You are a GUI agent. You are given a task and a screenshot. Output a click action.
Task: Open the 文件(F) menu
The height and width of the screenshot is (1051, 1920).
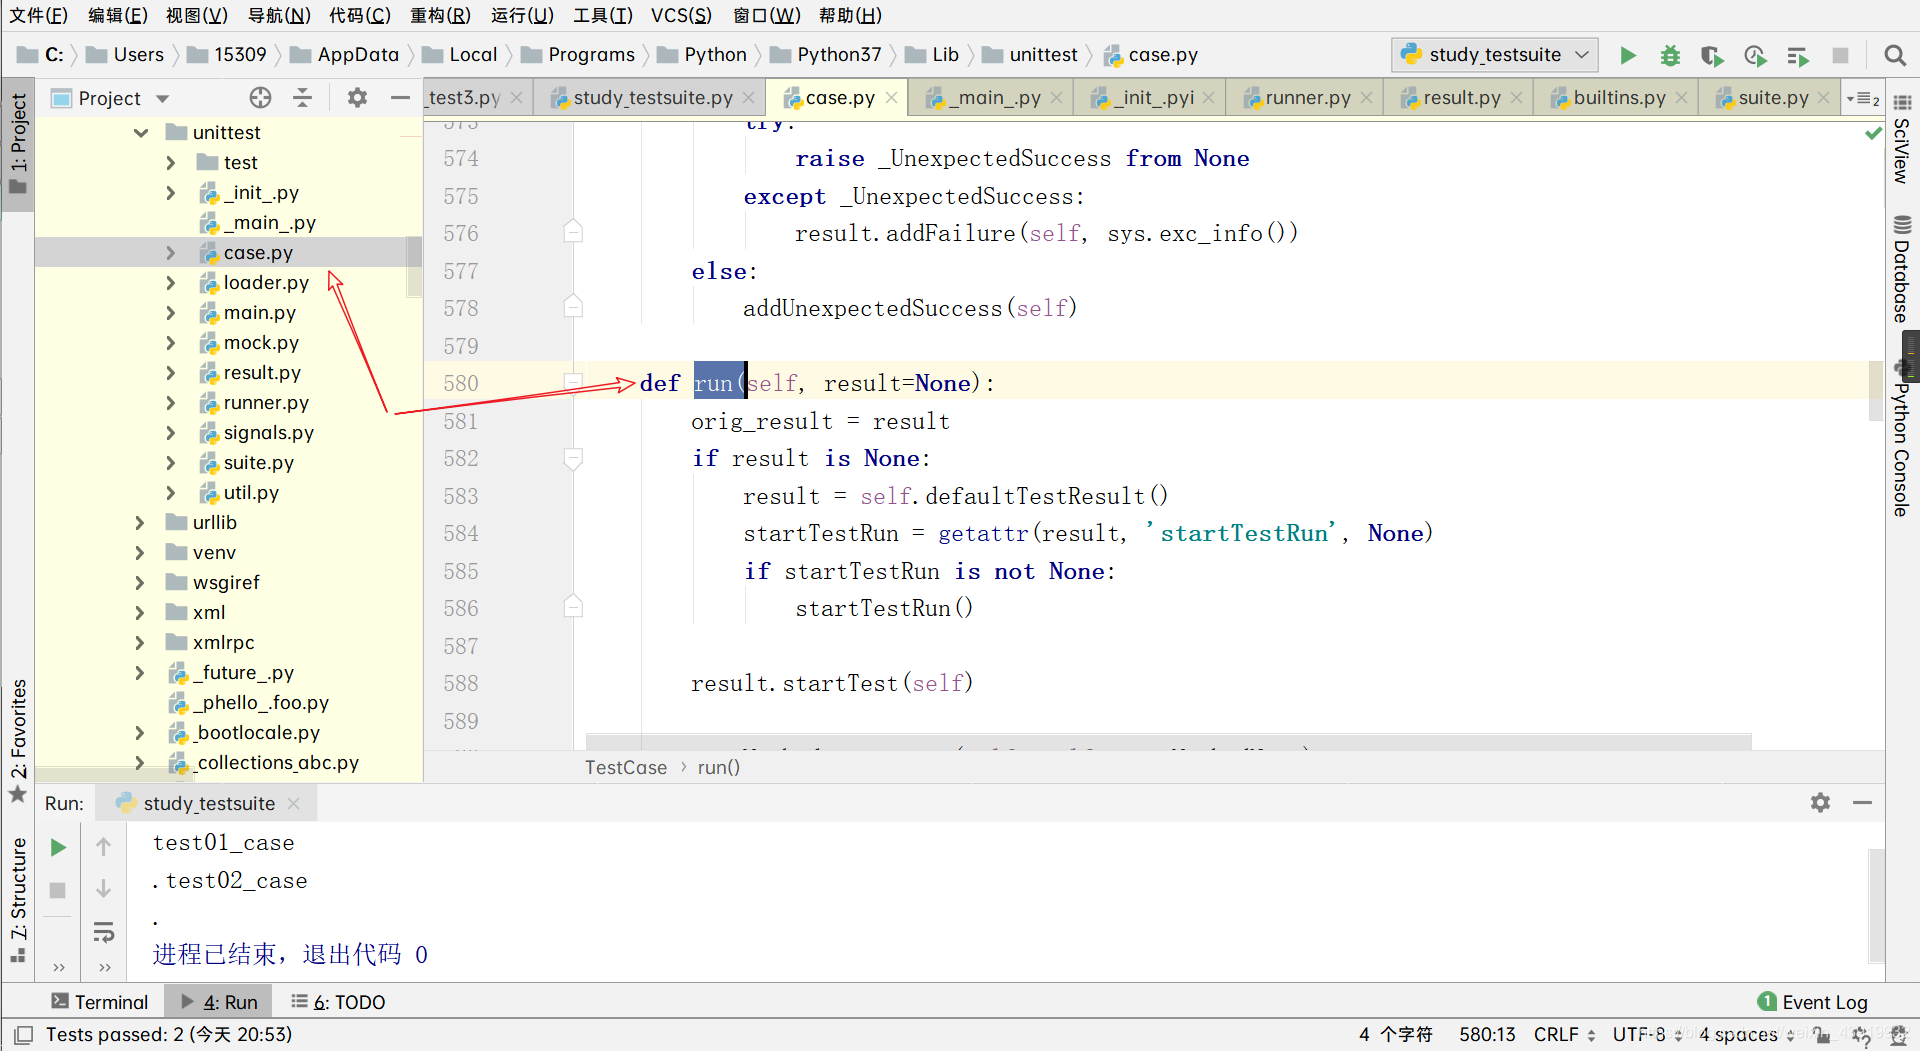click(x=38, y=15)
